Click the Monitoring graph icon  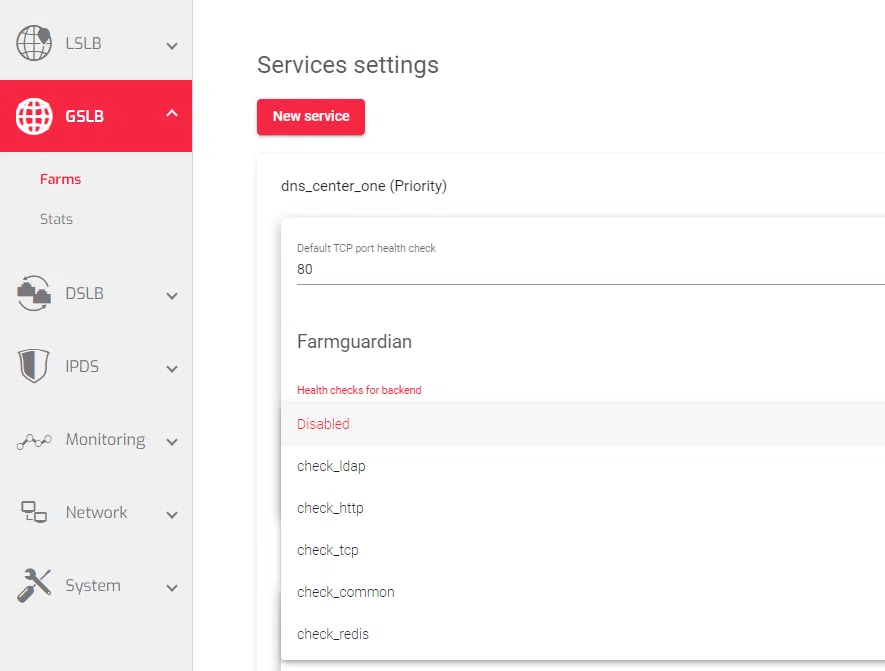34,440
